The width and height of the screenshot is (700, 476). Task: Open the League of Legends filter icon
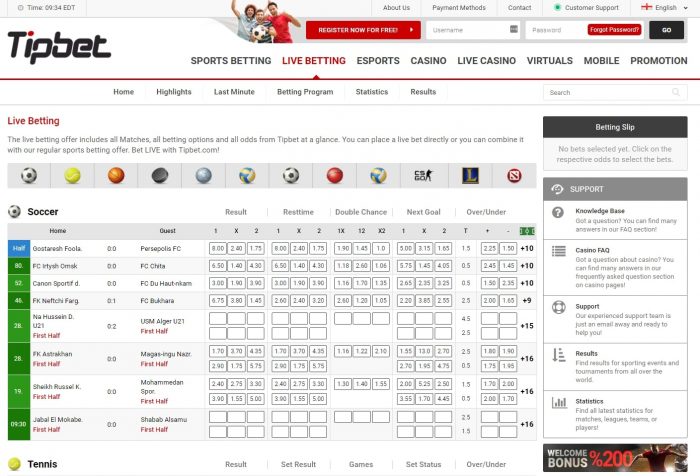pos(470,175)
